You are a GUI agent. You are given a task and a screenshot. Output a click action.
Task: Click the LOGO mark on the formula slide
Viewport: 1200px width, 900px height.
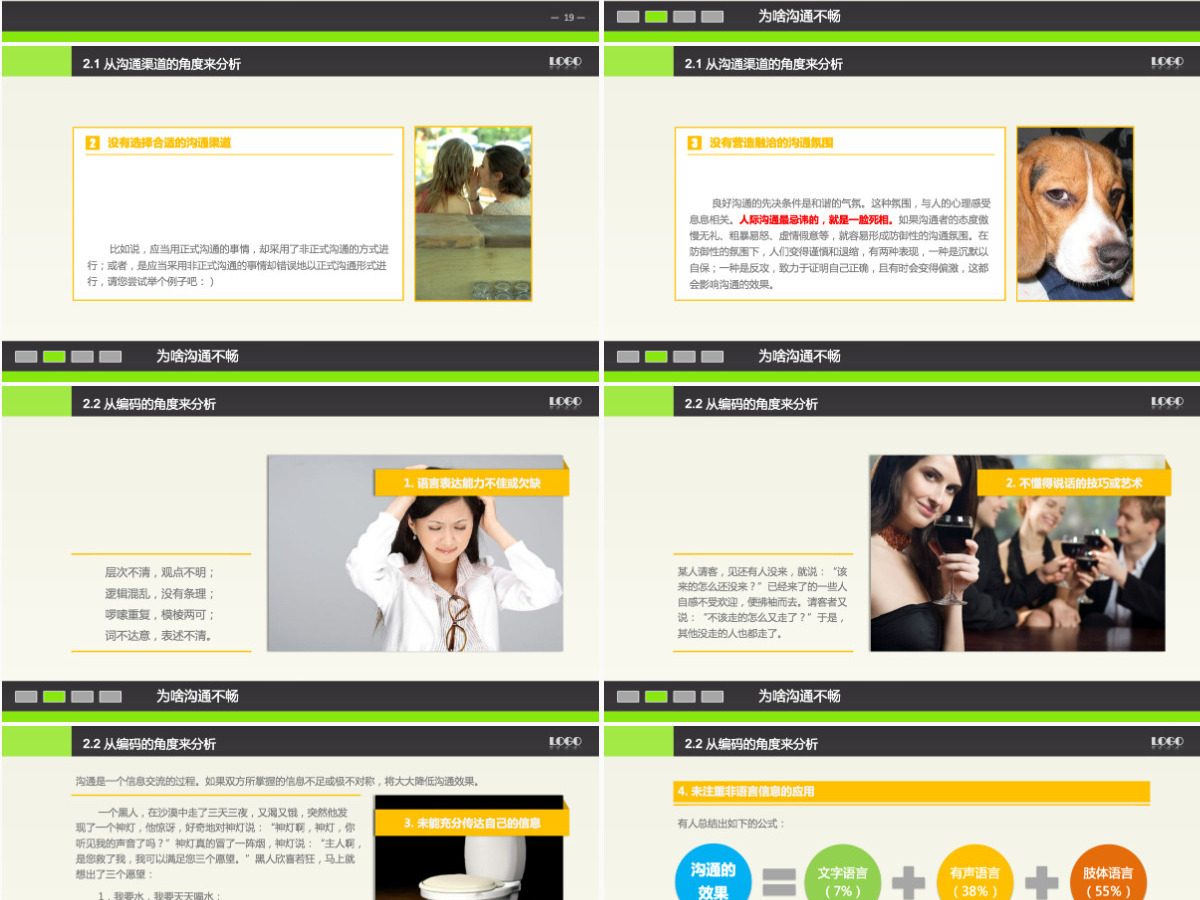coord(1167,742)
